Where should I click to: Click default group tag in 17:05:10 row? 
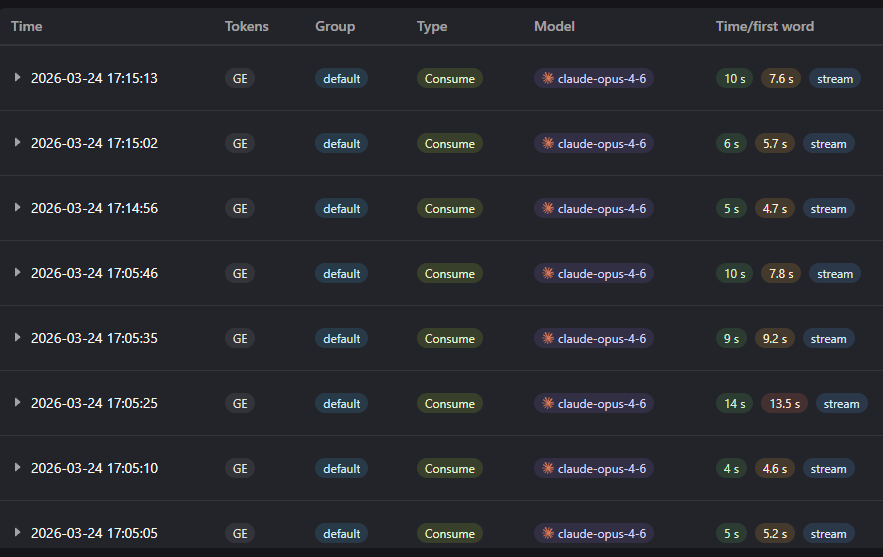pos(341,468)
